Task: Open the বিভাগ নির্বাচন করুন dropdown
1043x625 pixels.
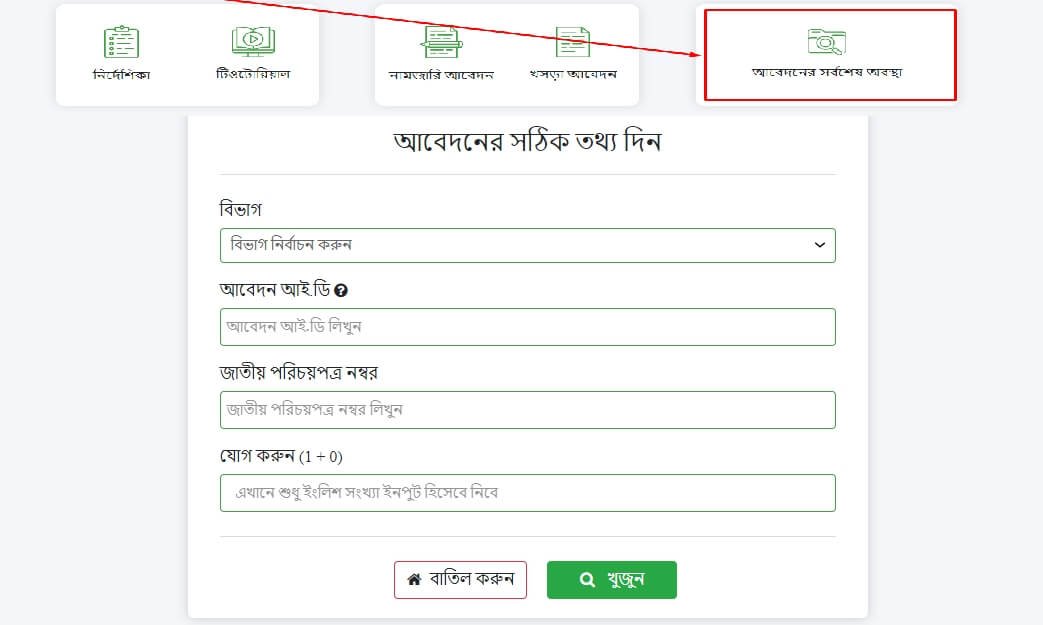Action: click(x=527, y=245)
